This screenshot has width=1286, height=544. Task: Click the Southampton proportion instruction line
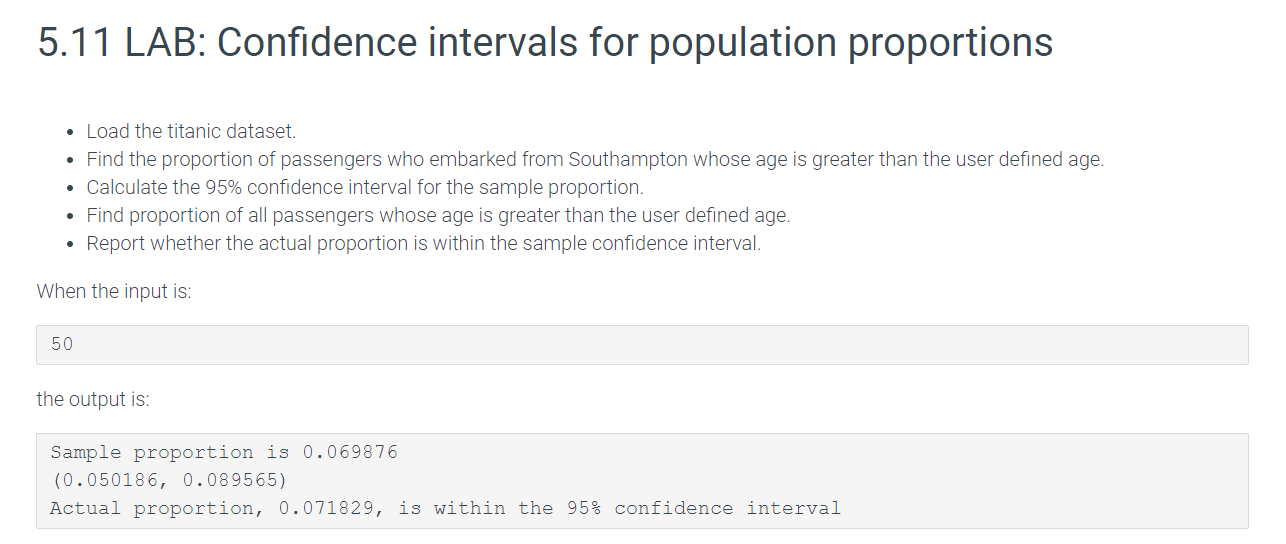pos(595,159)
